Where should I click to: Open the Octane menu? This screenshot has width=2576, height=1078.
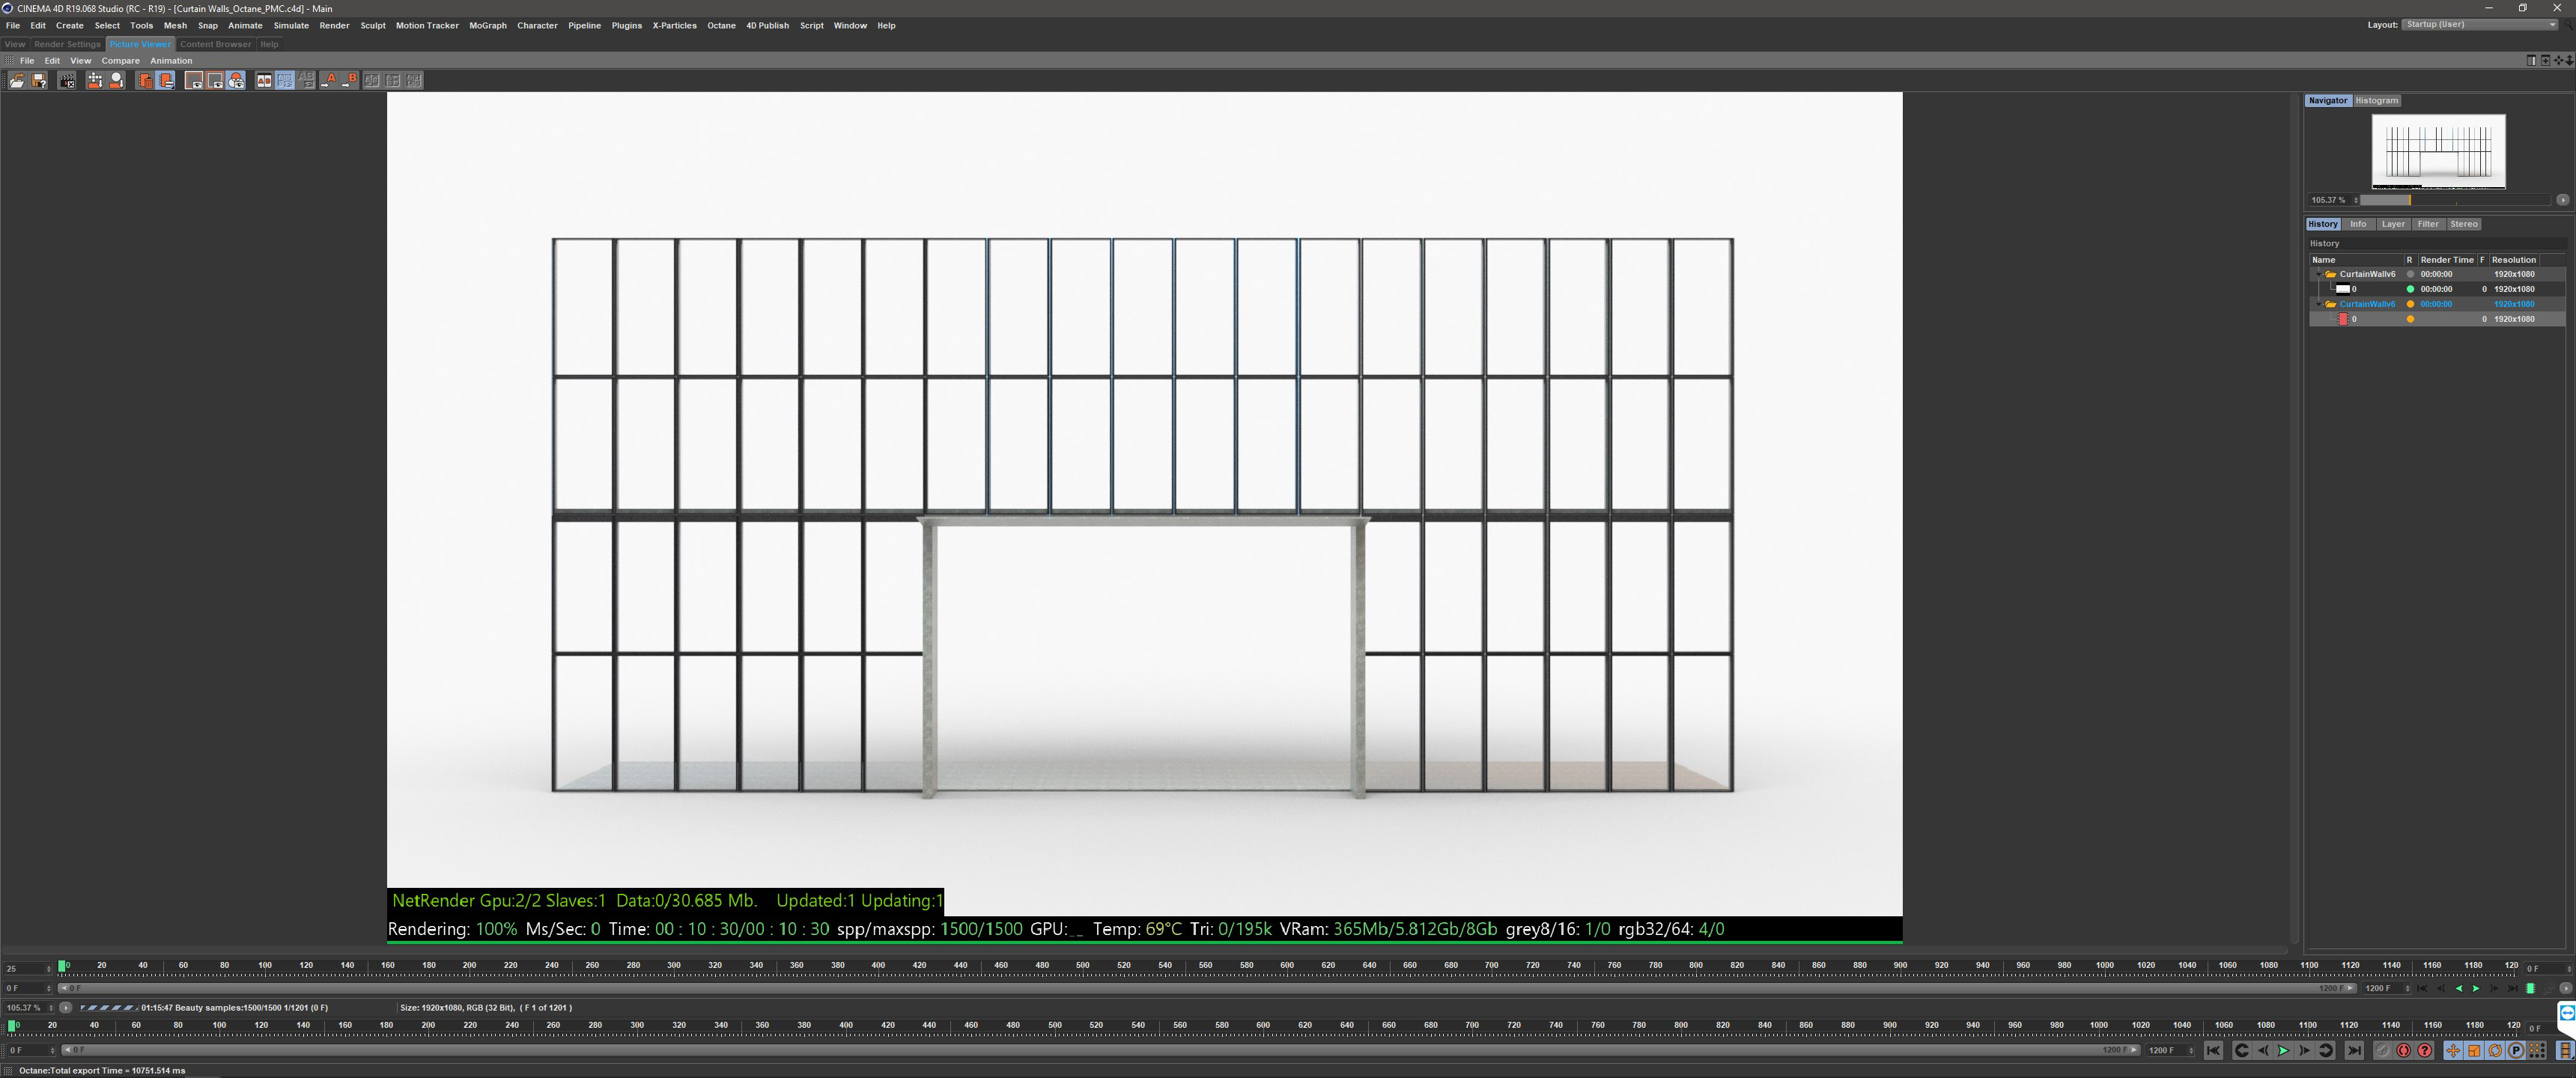[x=721, y=26]
